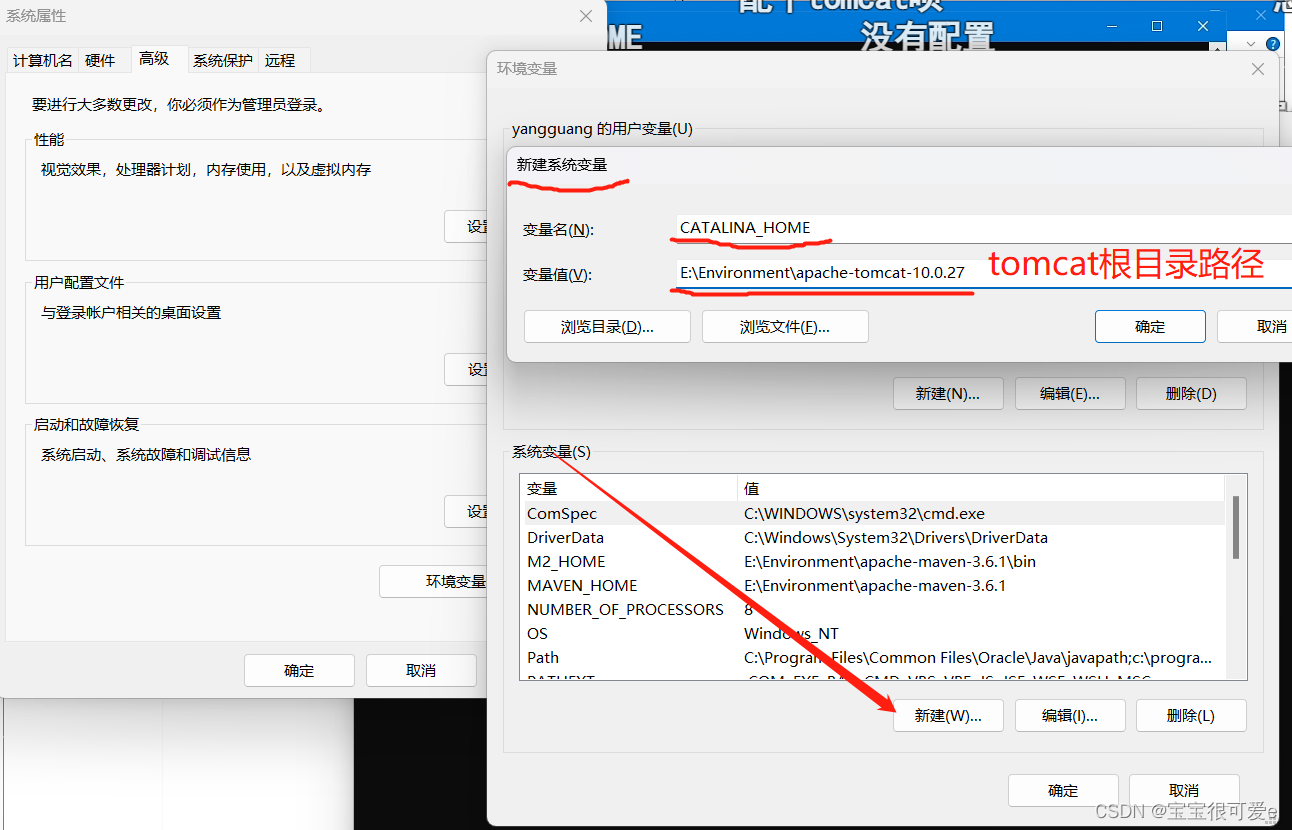Click 删除(L) for system variables
This screenshot has width=1292, height=830.
tap(1192, 715)
